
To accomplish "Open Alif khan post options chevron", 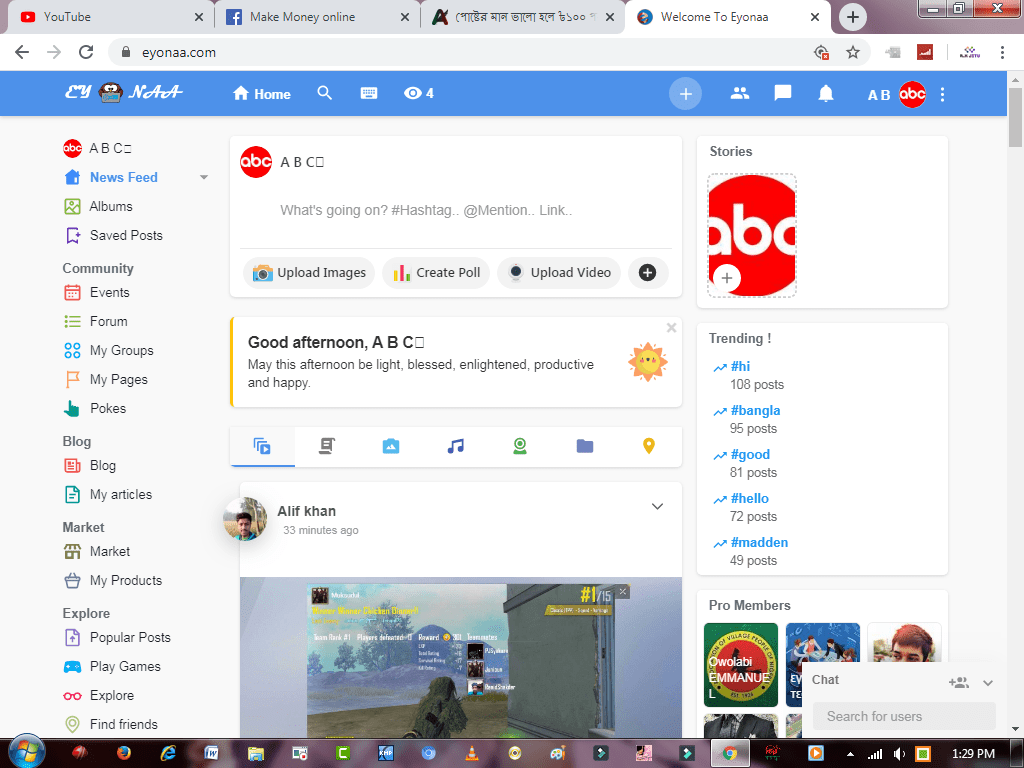I will [657, 506].
